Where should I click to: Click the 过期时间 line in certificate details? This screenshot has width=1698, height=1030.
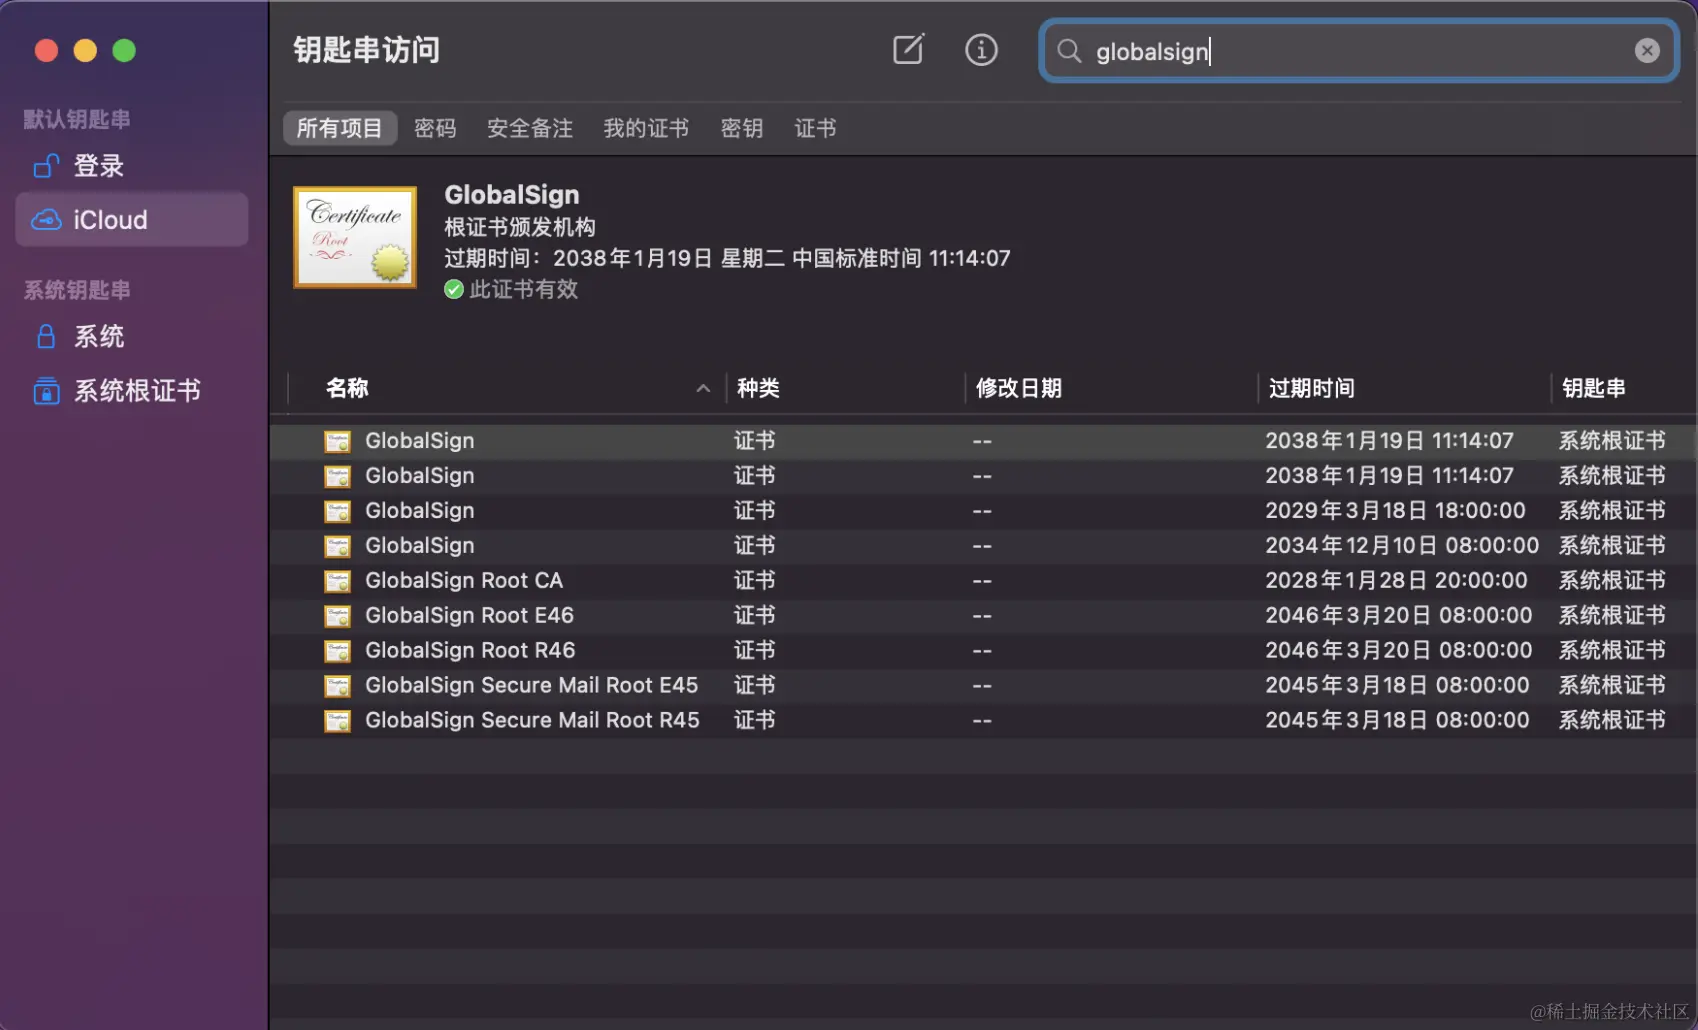point(727,259)
